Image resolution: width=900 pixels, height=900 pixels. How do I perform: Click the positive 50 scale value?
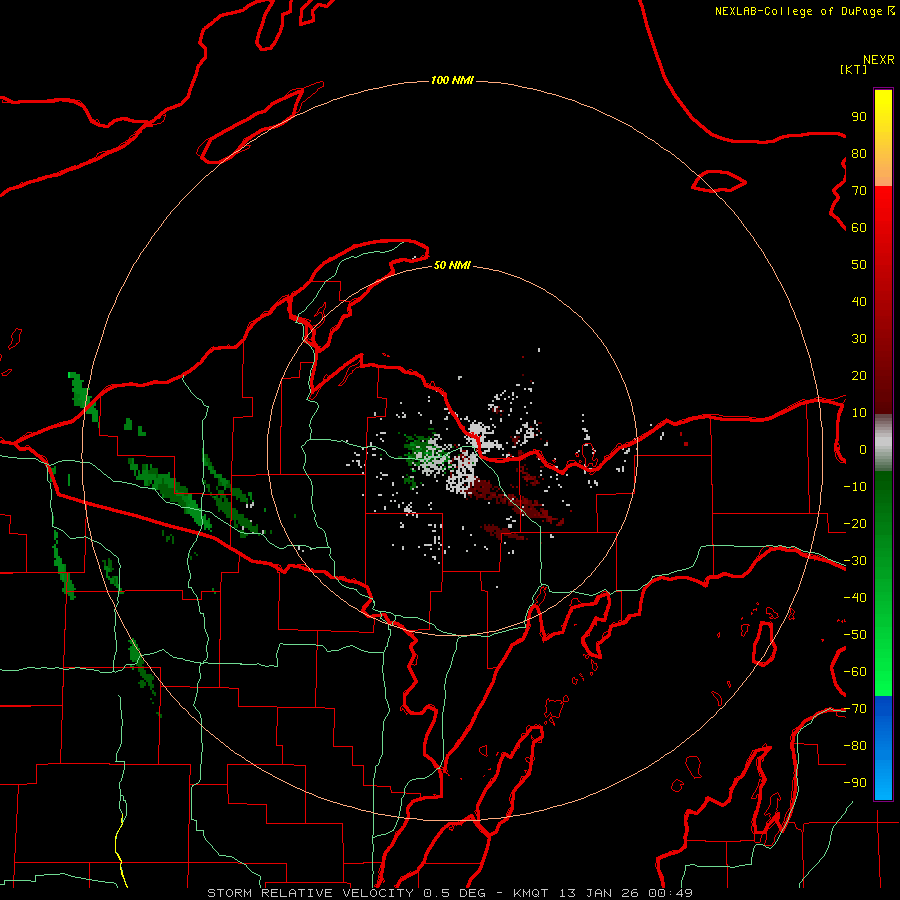[x=859, y=265]
